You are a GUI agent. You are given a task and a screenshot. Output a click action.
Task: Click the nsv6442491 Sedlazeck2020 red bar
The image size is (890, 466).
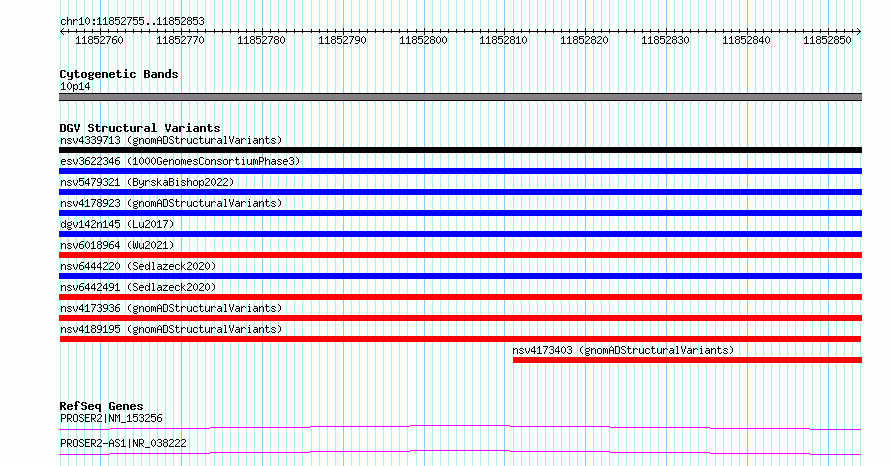(x=460, y=297)
